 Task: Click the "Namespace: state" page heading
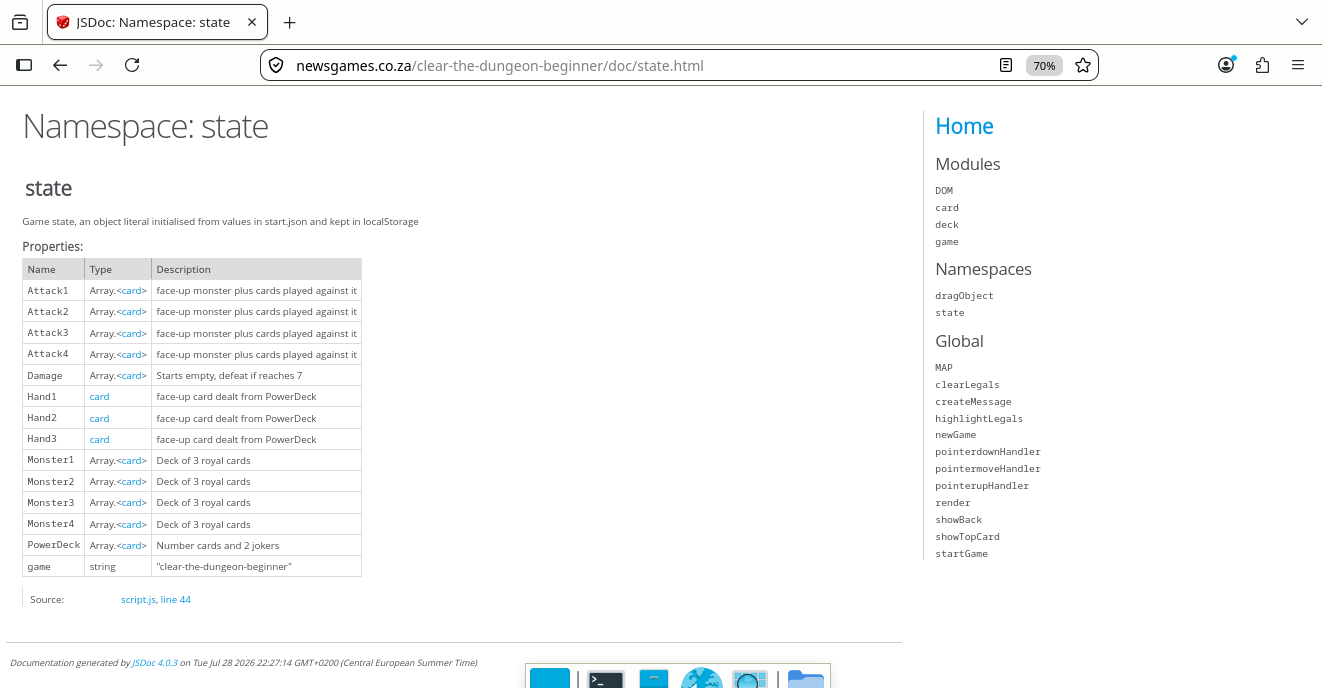point(146,127)
